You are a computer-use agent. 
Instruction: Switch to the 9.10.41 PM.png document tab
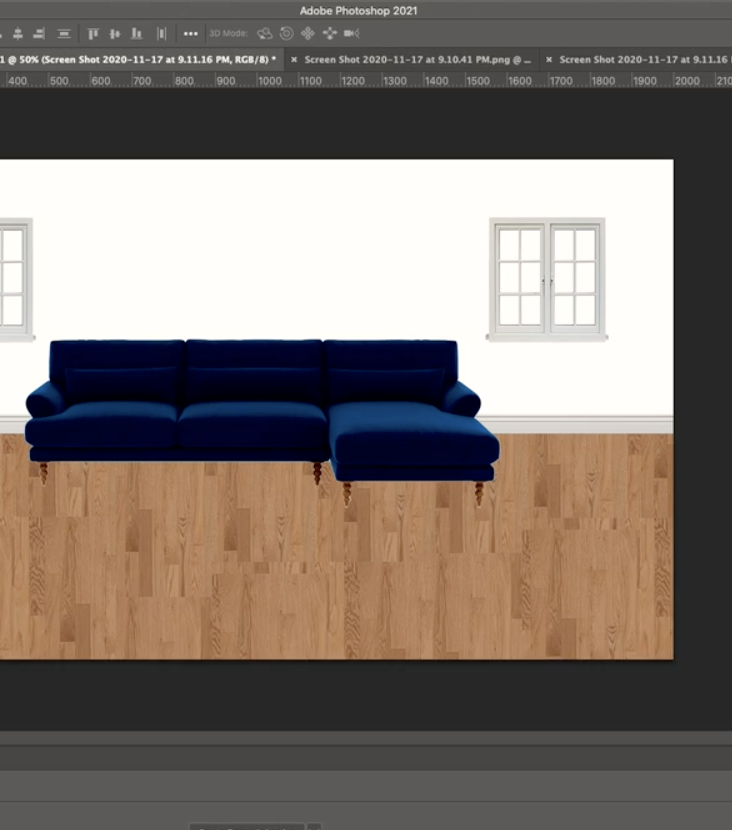(417, 60)
